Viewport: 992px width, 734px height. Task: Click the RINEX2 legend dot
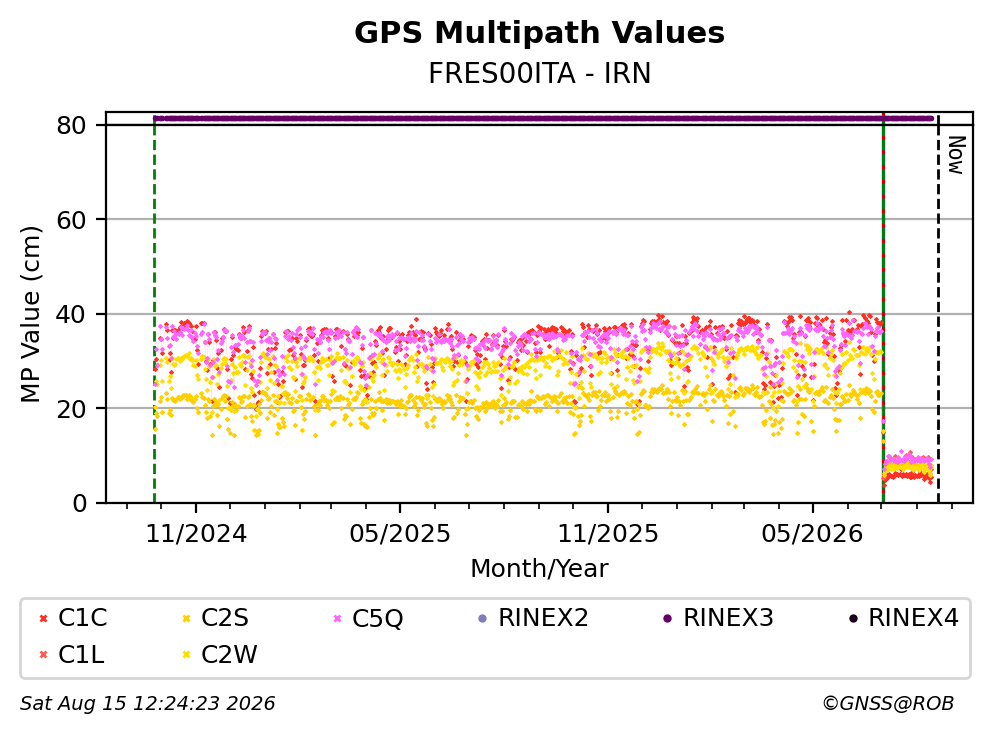pos(483,618)
